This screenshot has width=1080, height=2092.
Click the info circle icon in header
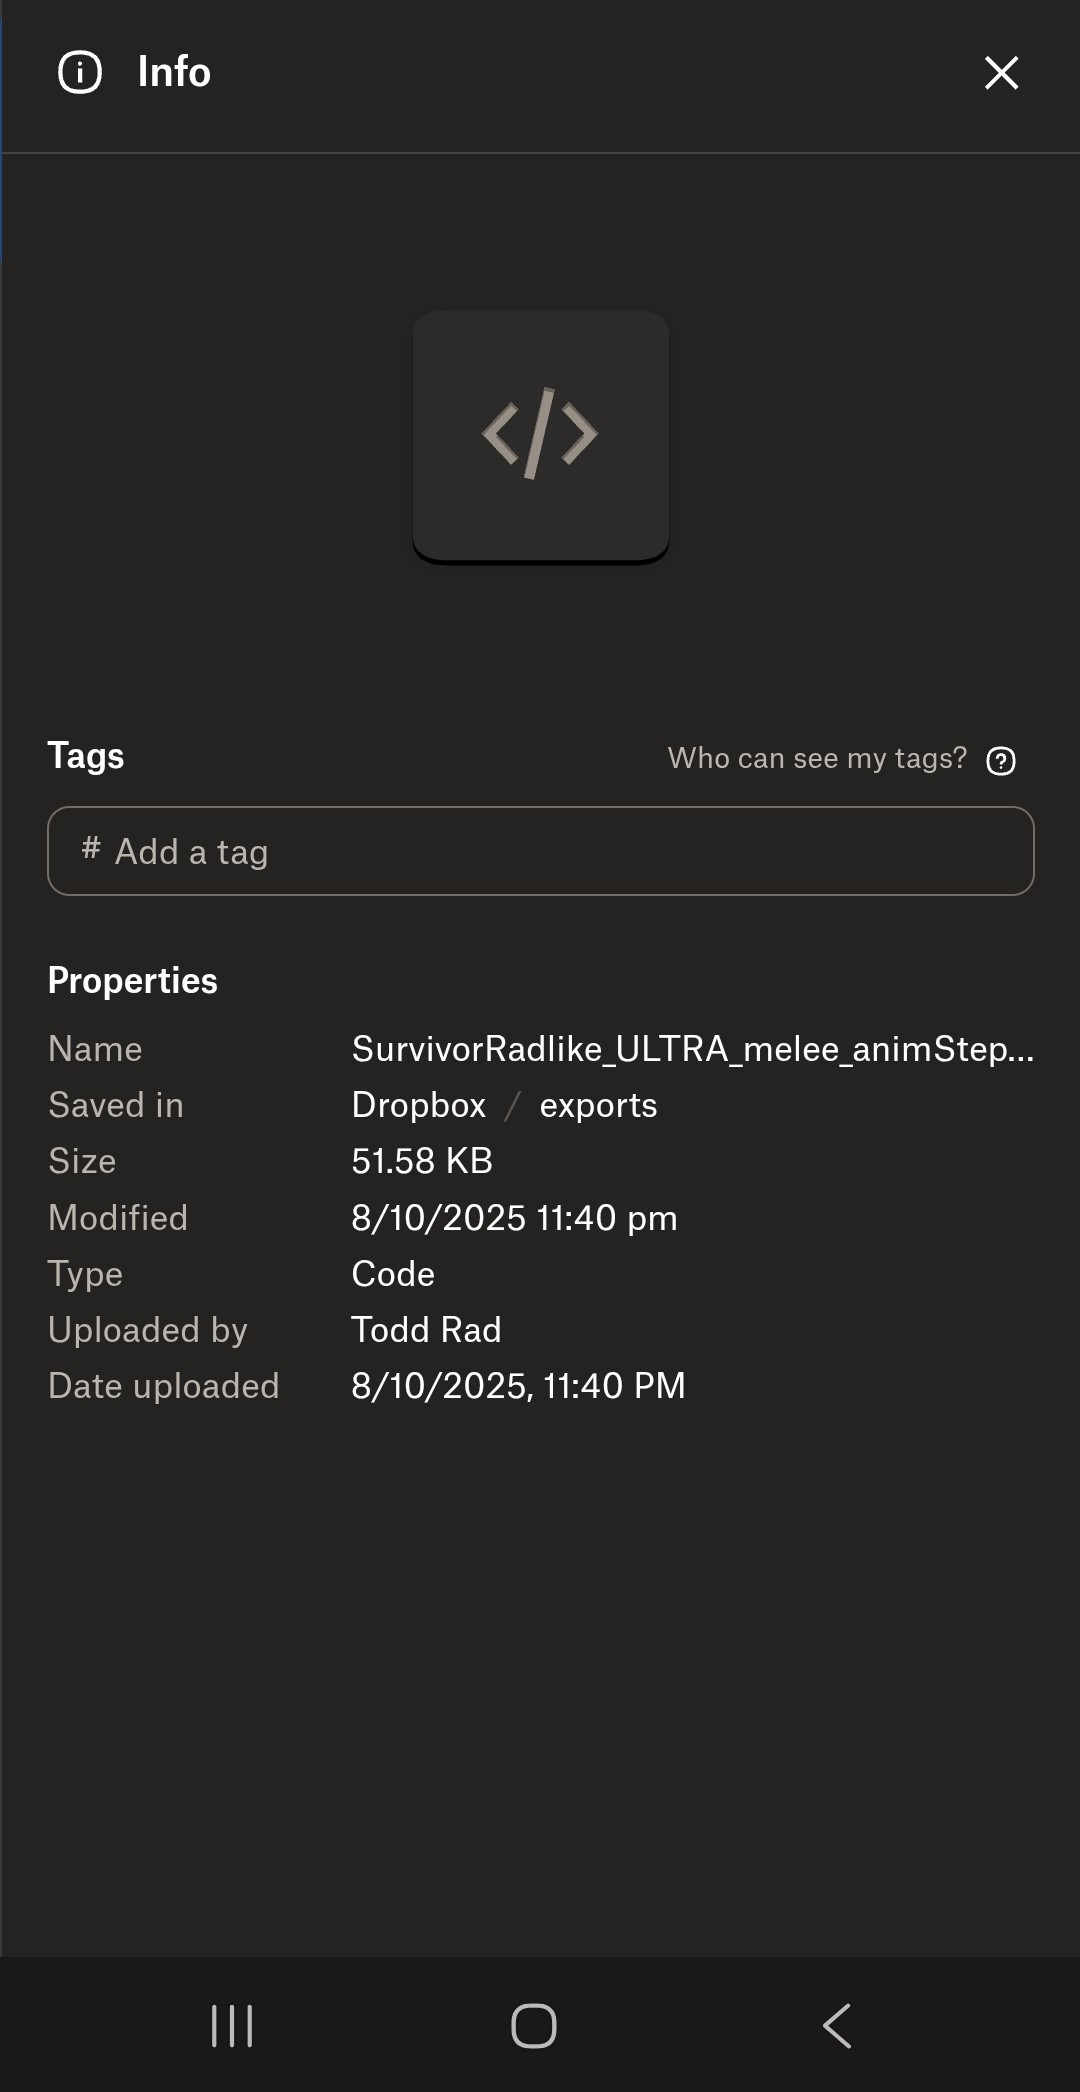click(80, 73)
